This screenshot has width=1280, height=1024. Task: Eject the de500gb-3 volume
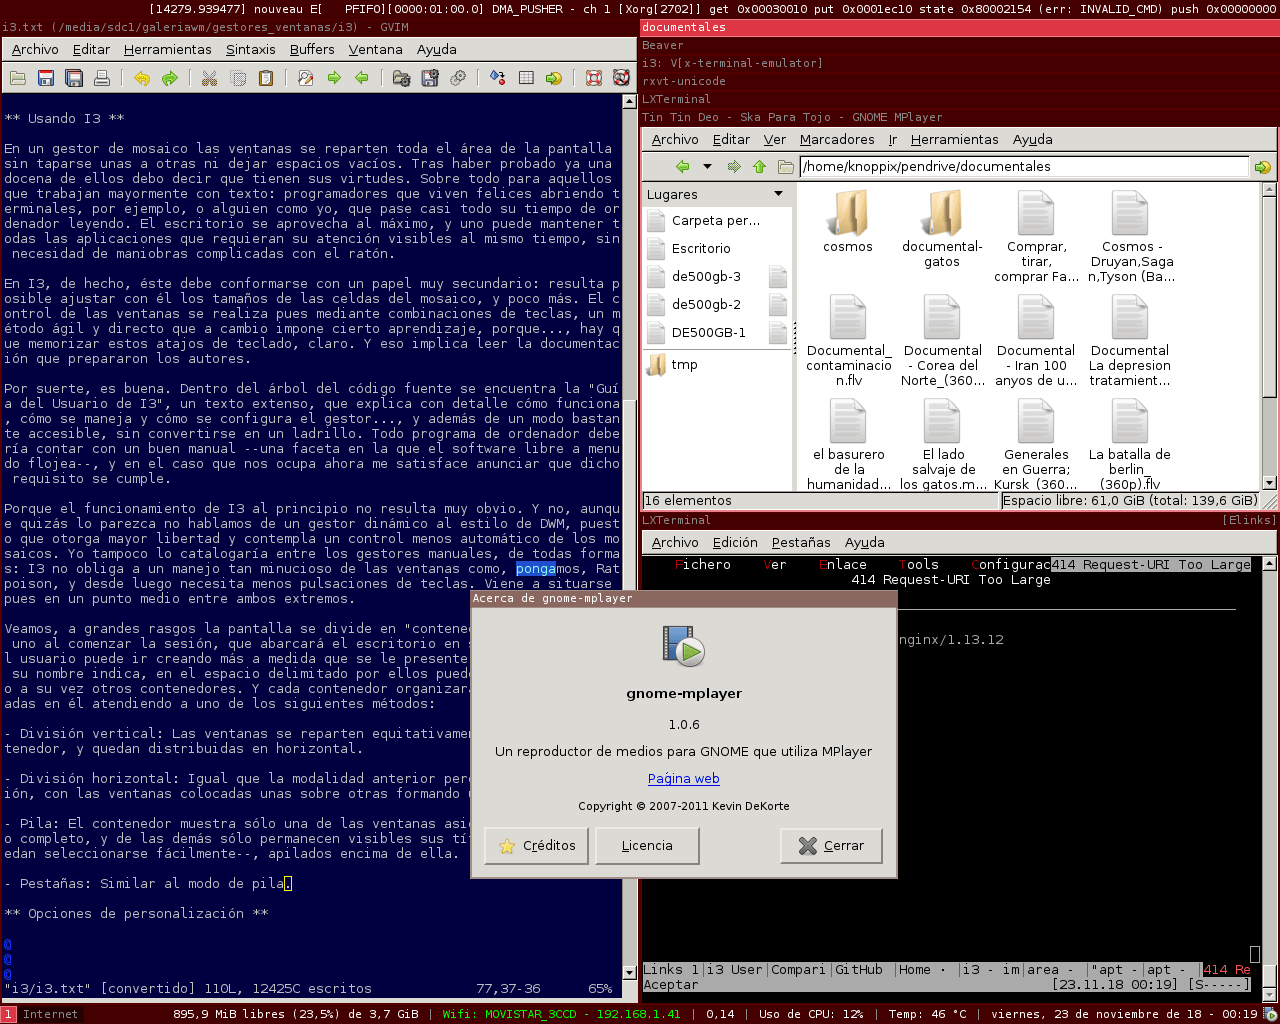779,276
